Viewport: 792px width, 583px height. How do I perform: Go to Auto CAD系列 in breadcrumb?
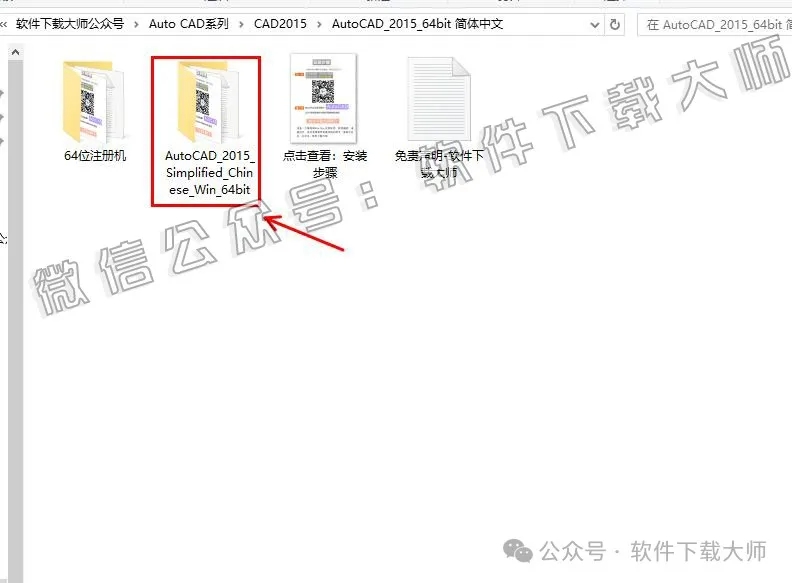coord(189,24)
